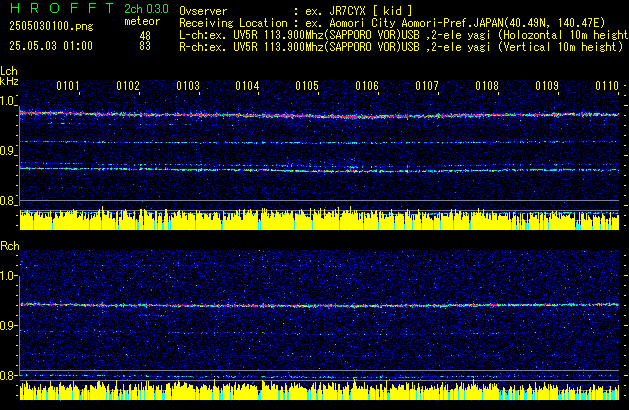This screenshot has height=410, width=629.
Task: Click the 0108 time marker
Action: click(487, 86)
